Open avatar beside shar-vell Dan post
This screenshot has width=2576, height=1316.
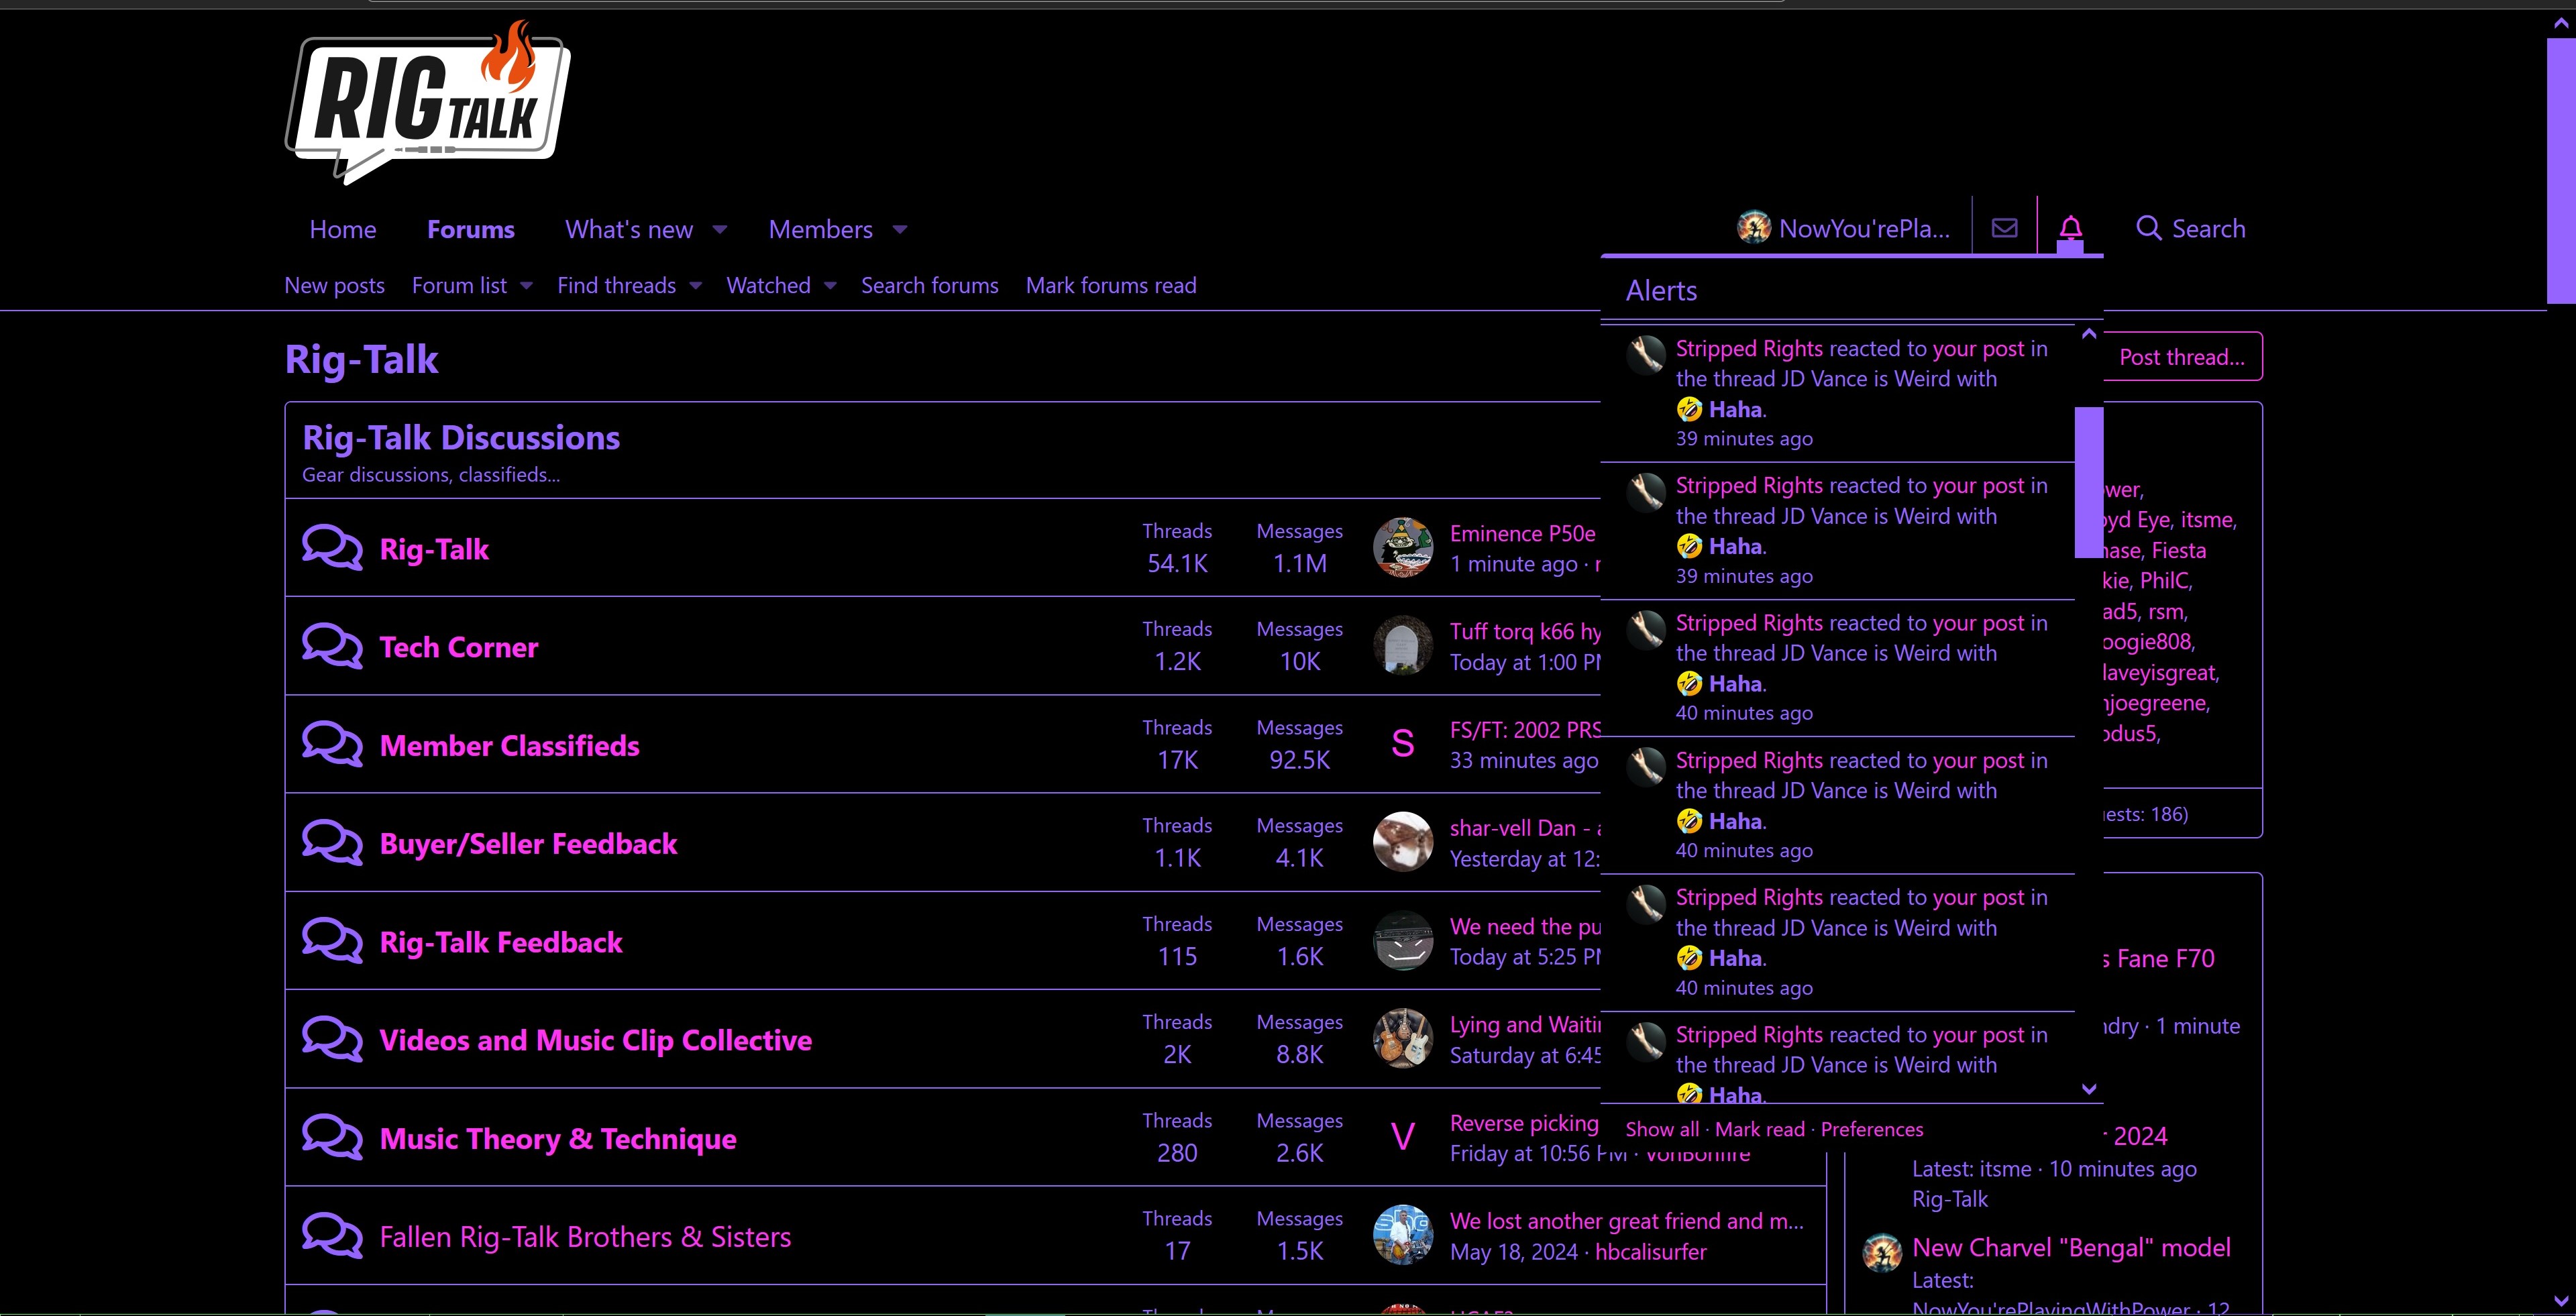click(x=1403, y=842)
